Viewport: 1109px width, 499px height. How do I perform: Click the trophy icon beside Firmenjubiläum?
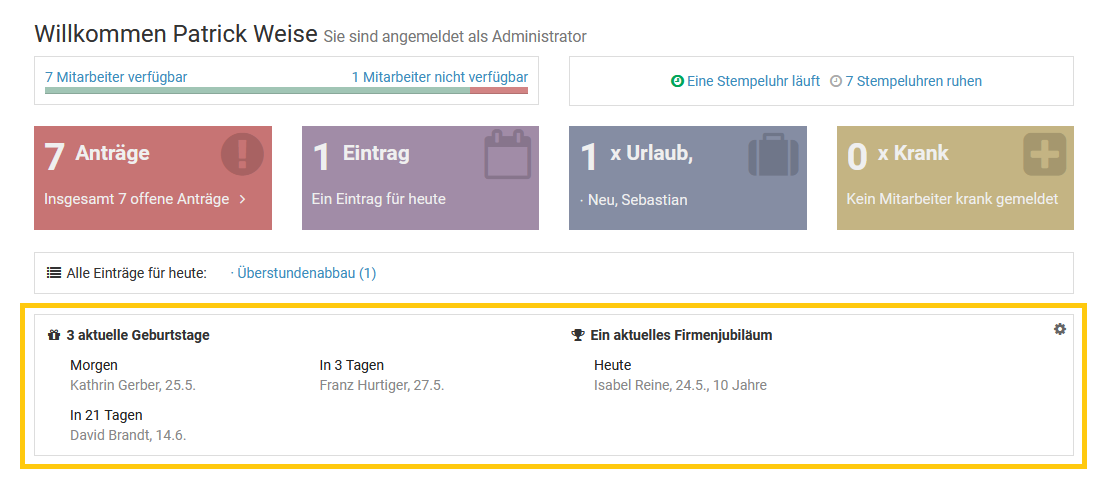(x=578, y=336)
